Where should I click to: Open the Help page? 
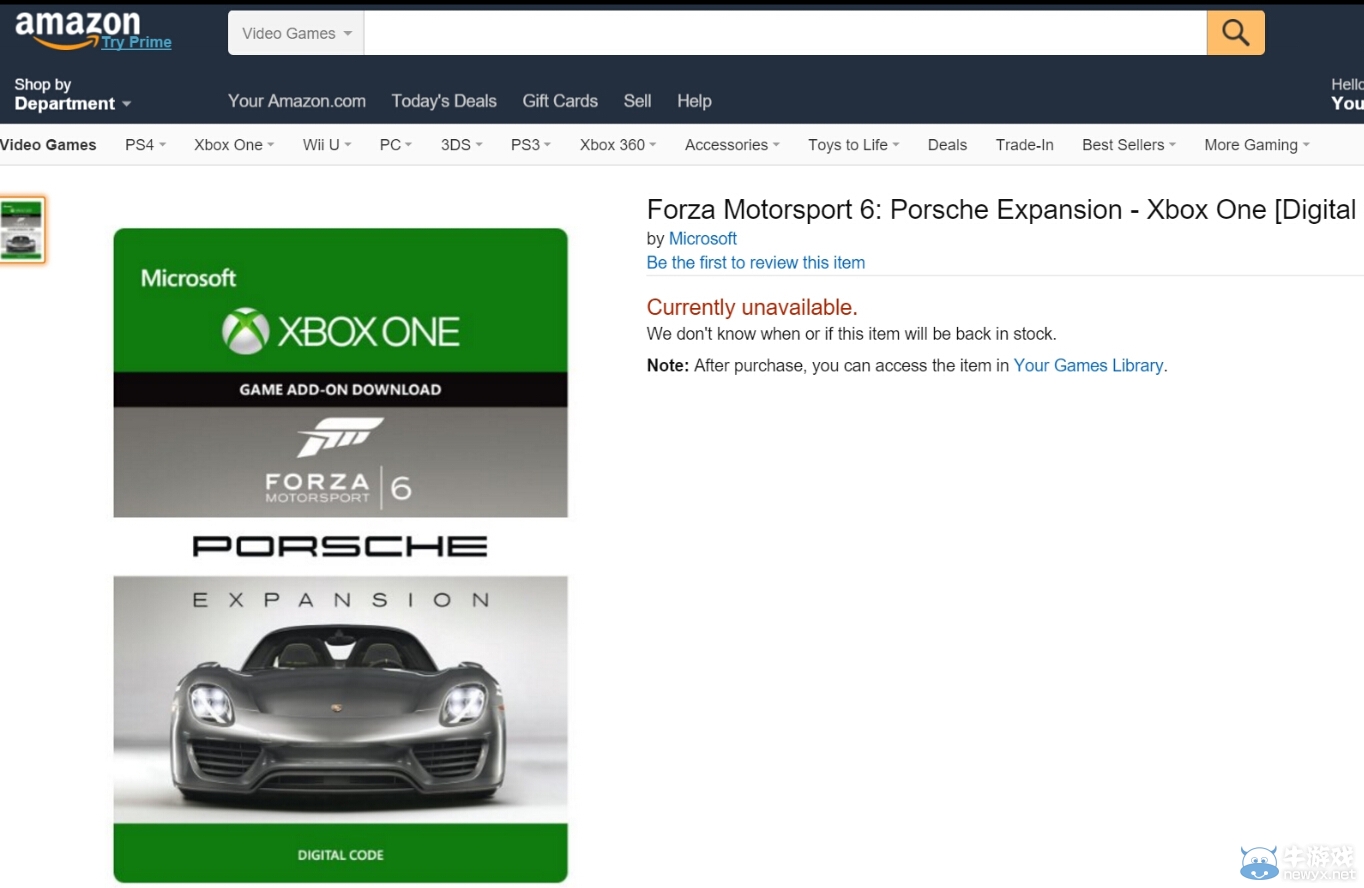coord(694,101)
